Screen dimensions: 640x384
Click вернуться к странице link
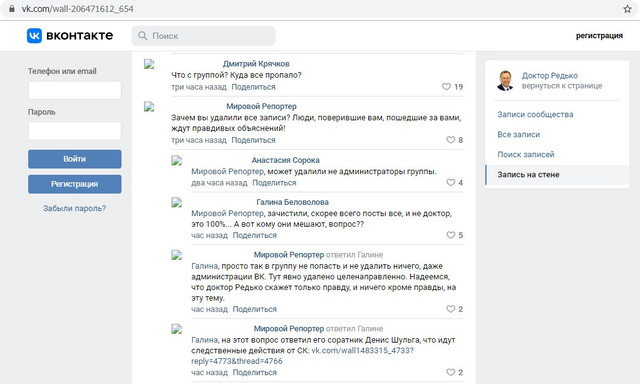562,86
